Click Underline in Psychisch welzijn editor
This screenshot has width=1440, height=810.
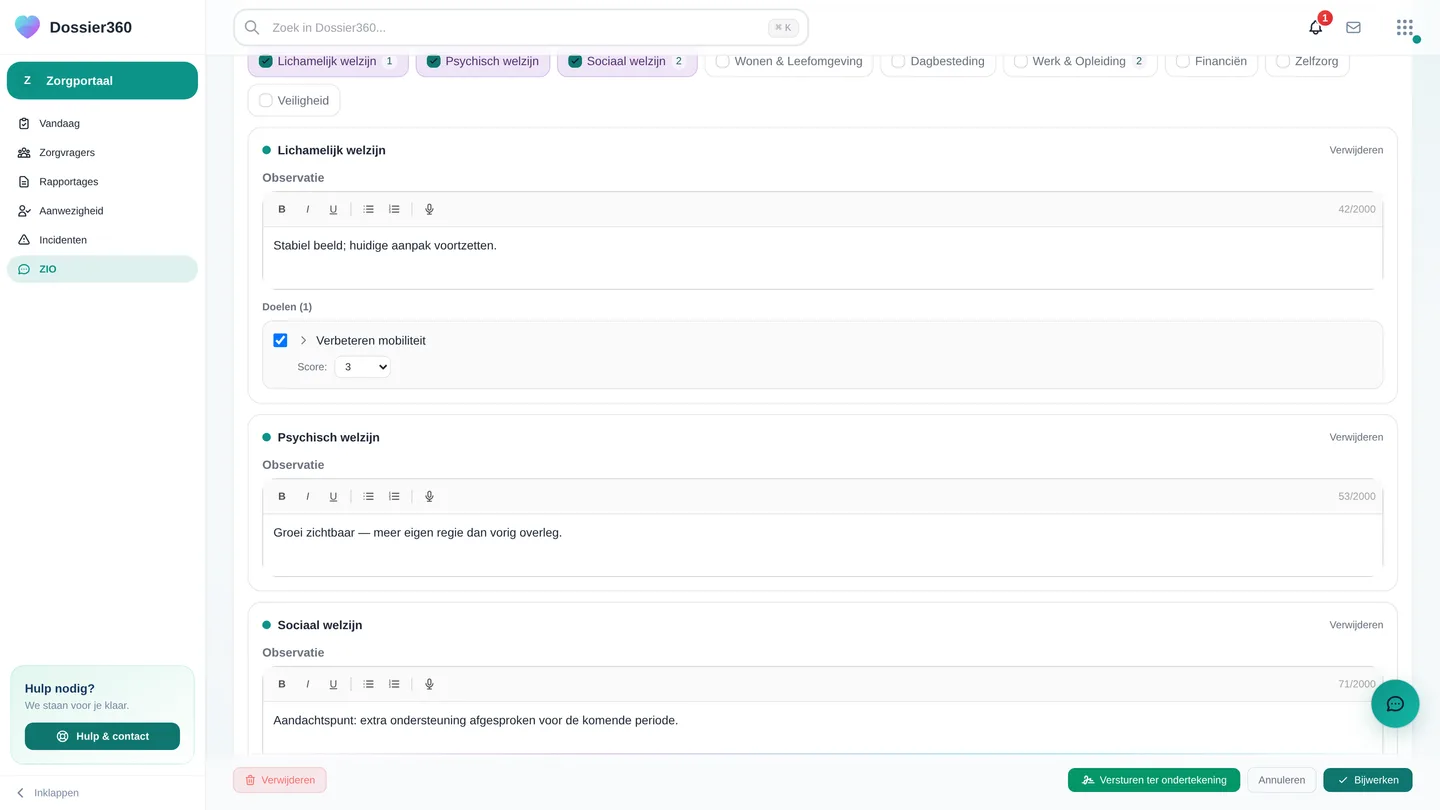333,496
